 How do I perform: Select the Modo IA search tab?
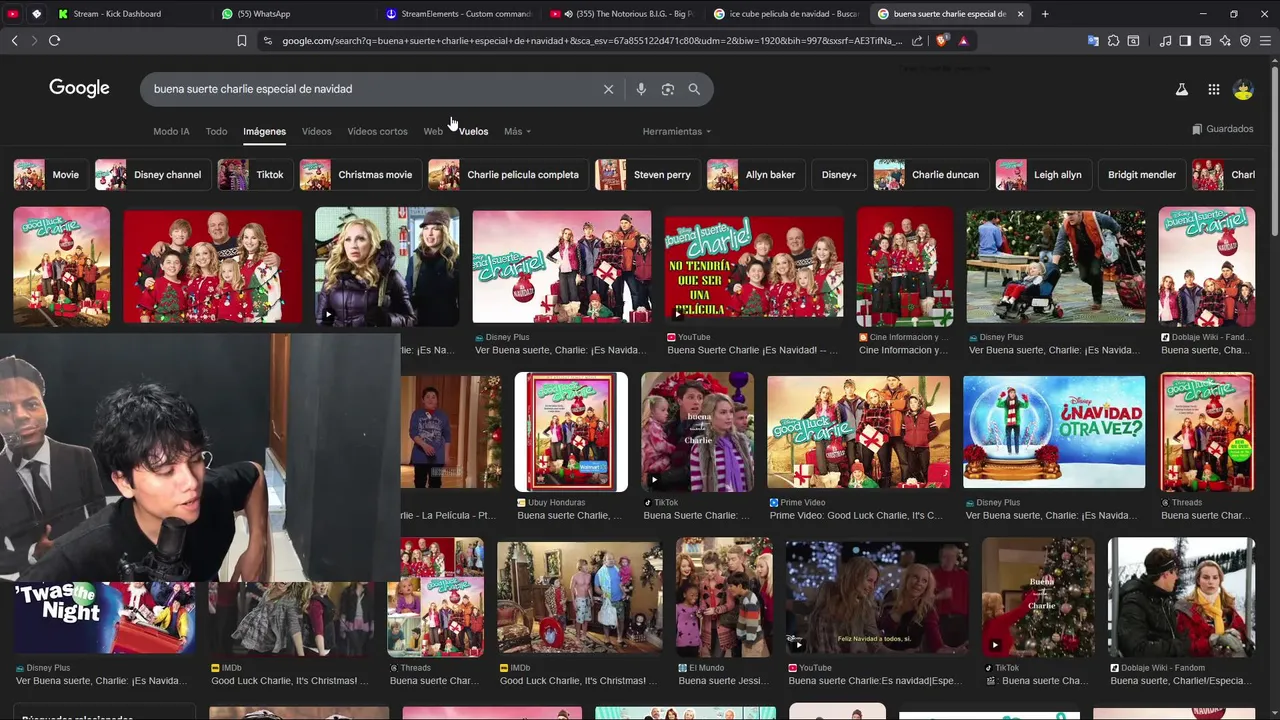coord(171,131)
